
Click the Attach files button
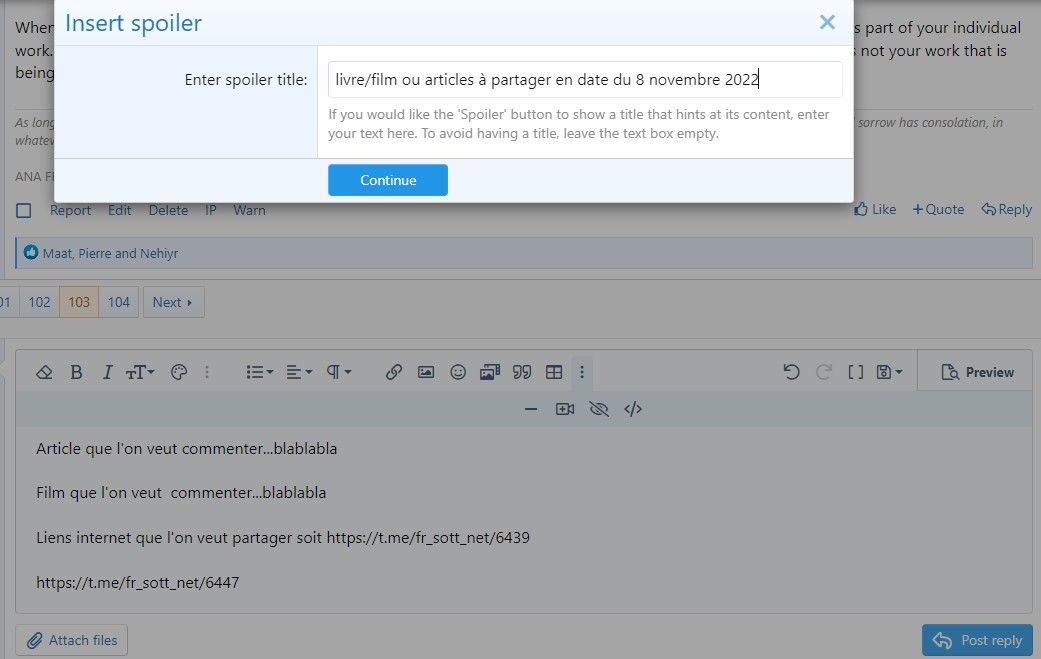click(x=72, y=640)
